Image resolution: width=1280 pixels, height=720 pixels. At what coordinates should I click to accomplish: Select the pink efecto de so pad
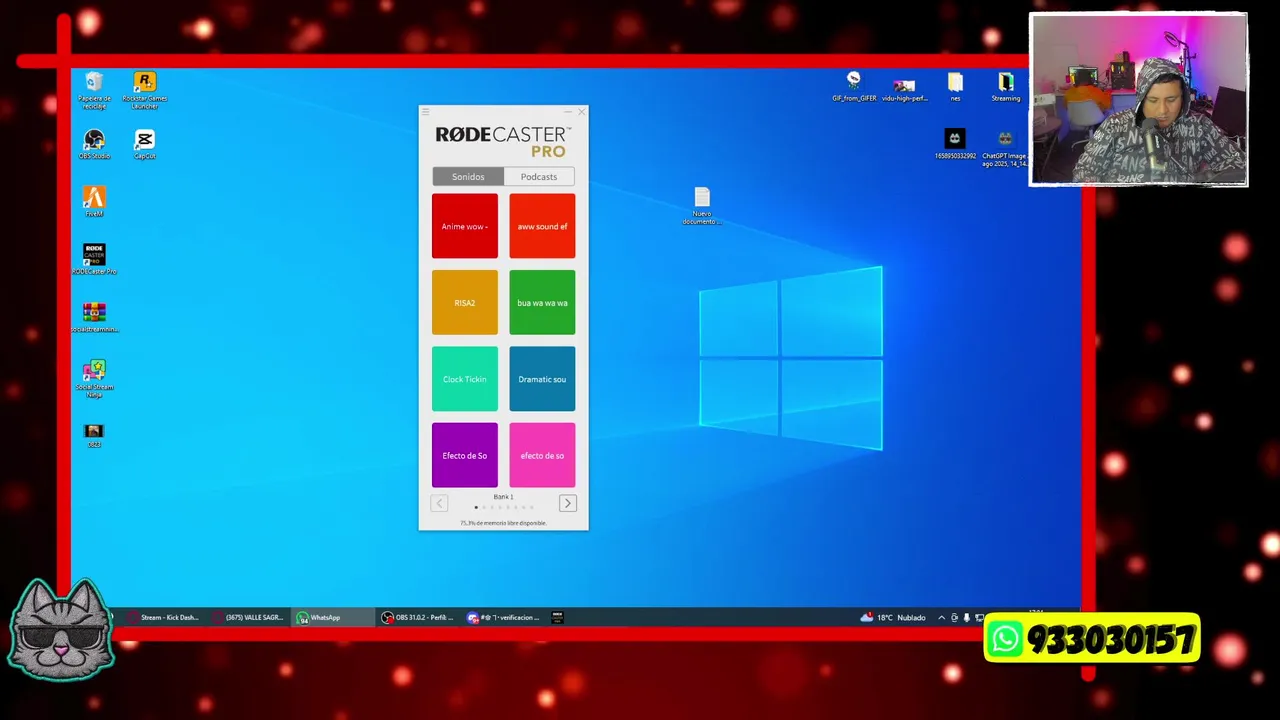[542, 455]
